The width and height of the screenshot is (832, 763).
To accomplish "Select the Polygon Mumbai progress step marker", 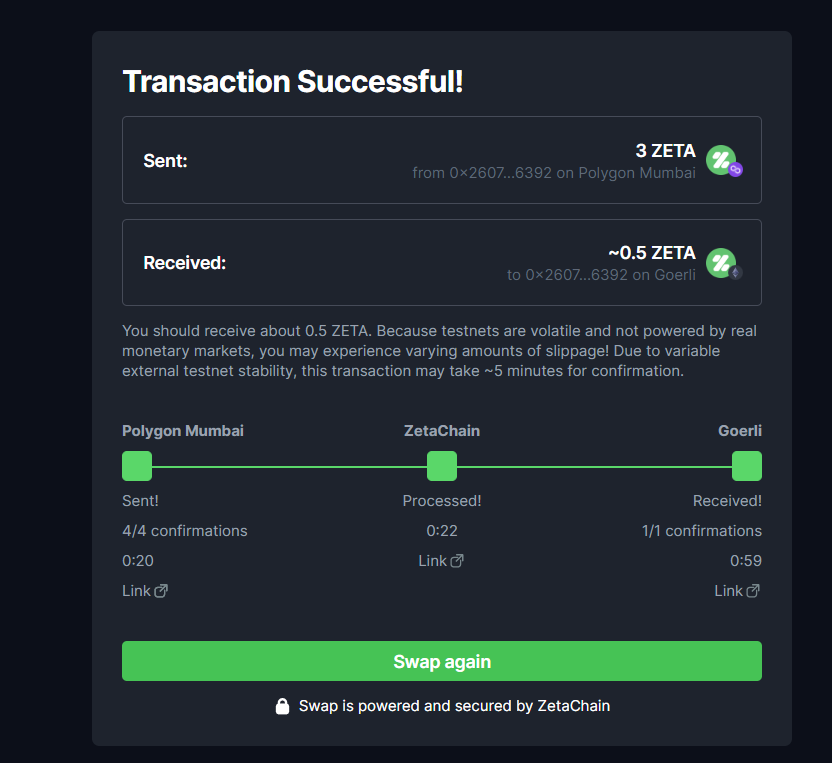I will click(x=137, y=466).
